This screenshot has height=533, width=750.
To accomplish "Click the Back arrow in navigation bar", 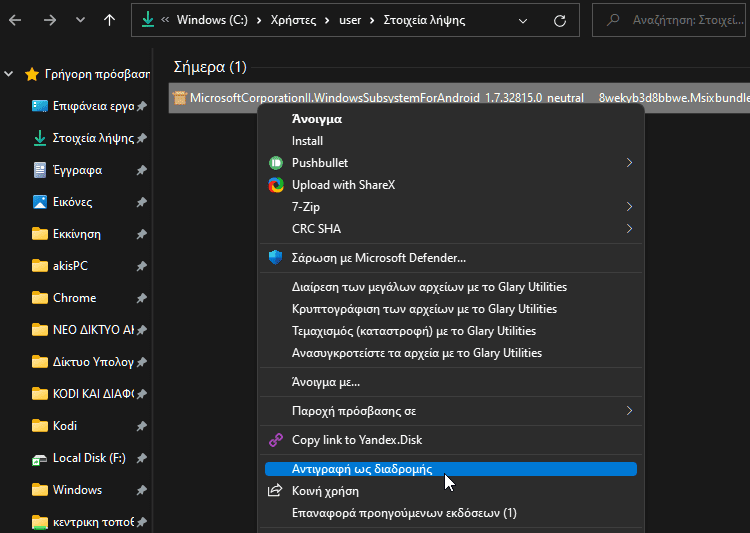I will pyautogui.click(x=15, y=20).
